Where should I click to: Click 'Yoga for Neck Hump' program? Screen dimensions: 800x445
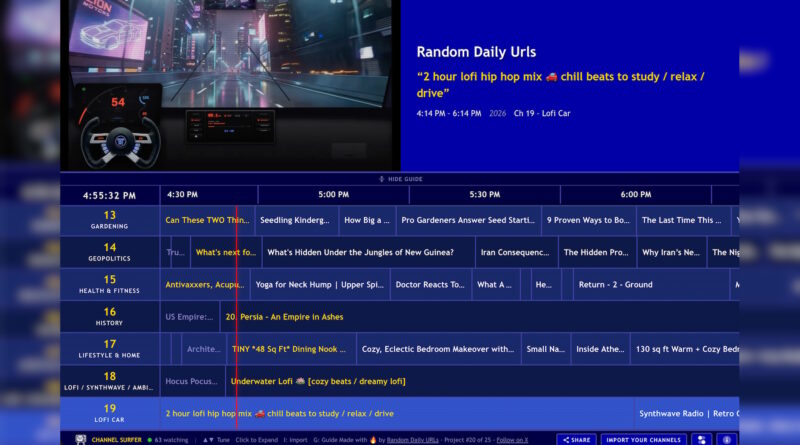point(319,284)
